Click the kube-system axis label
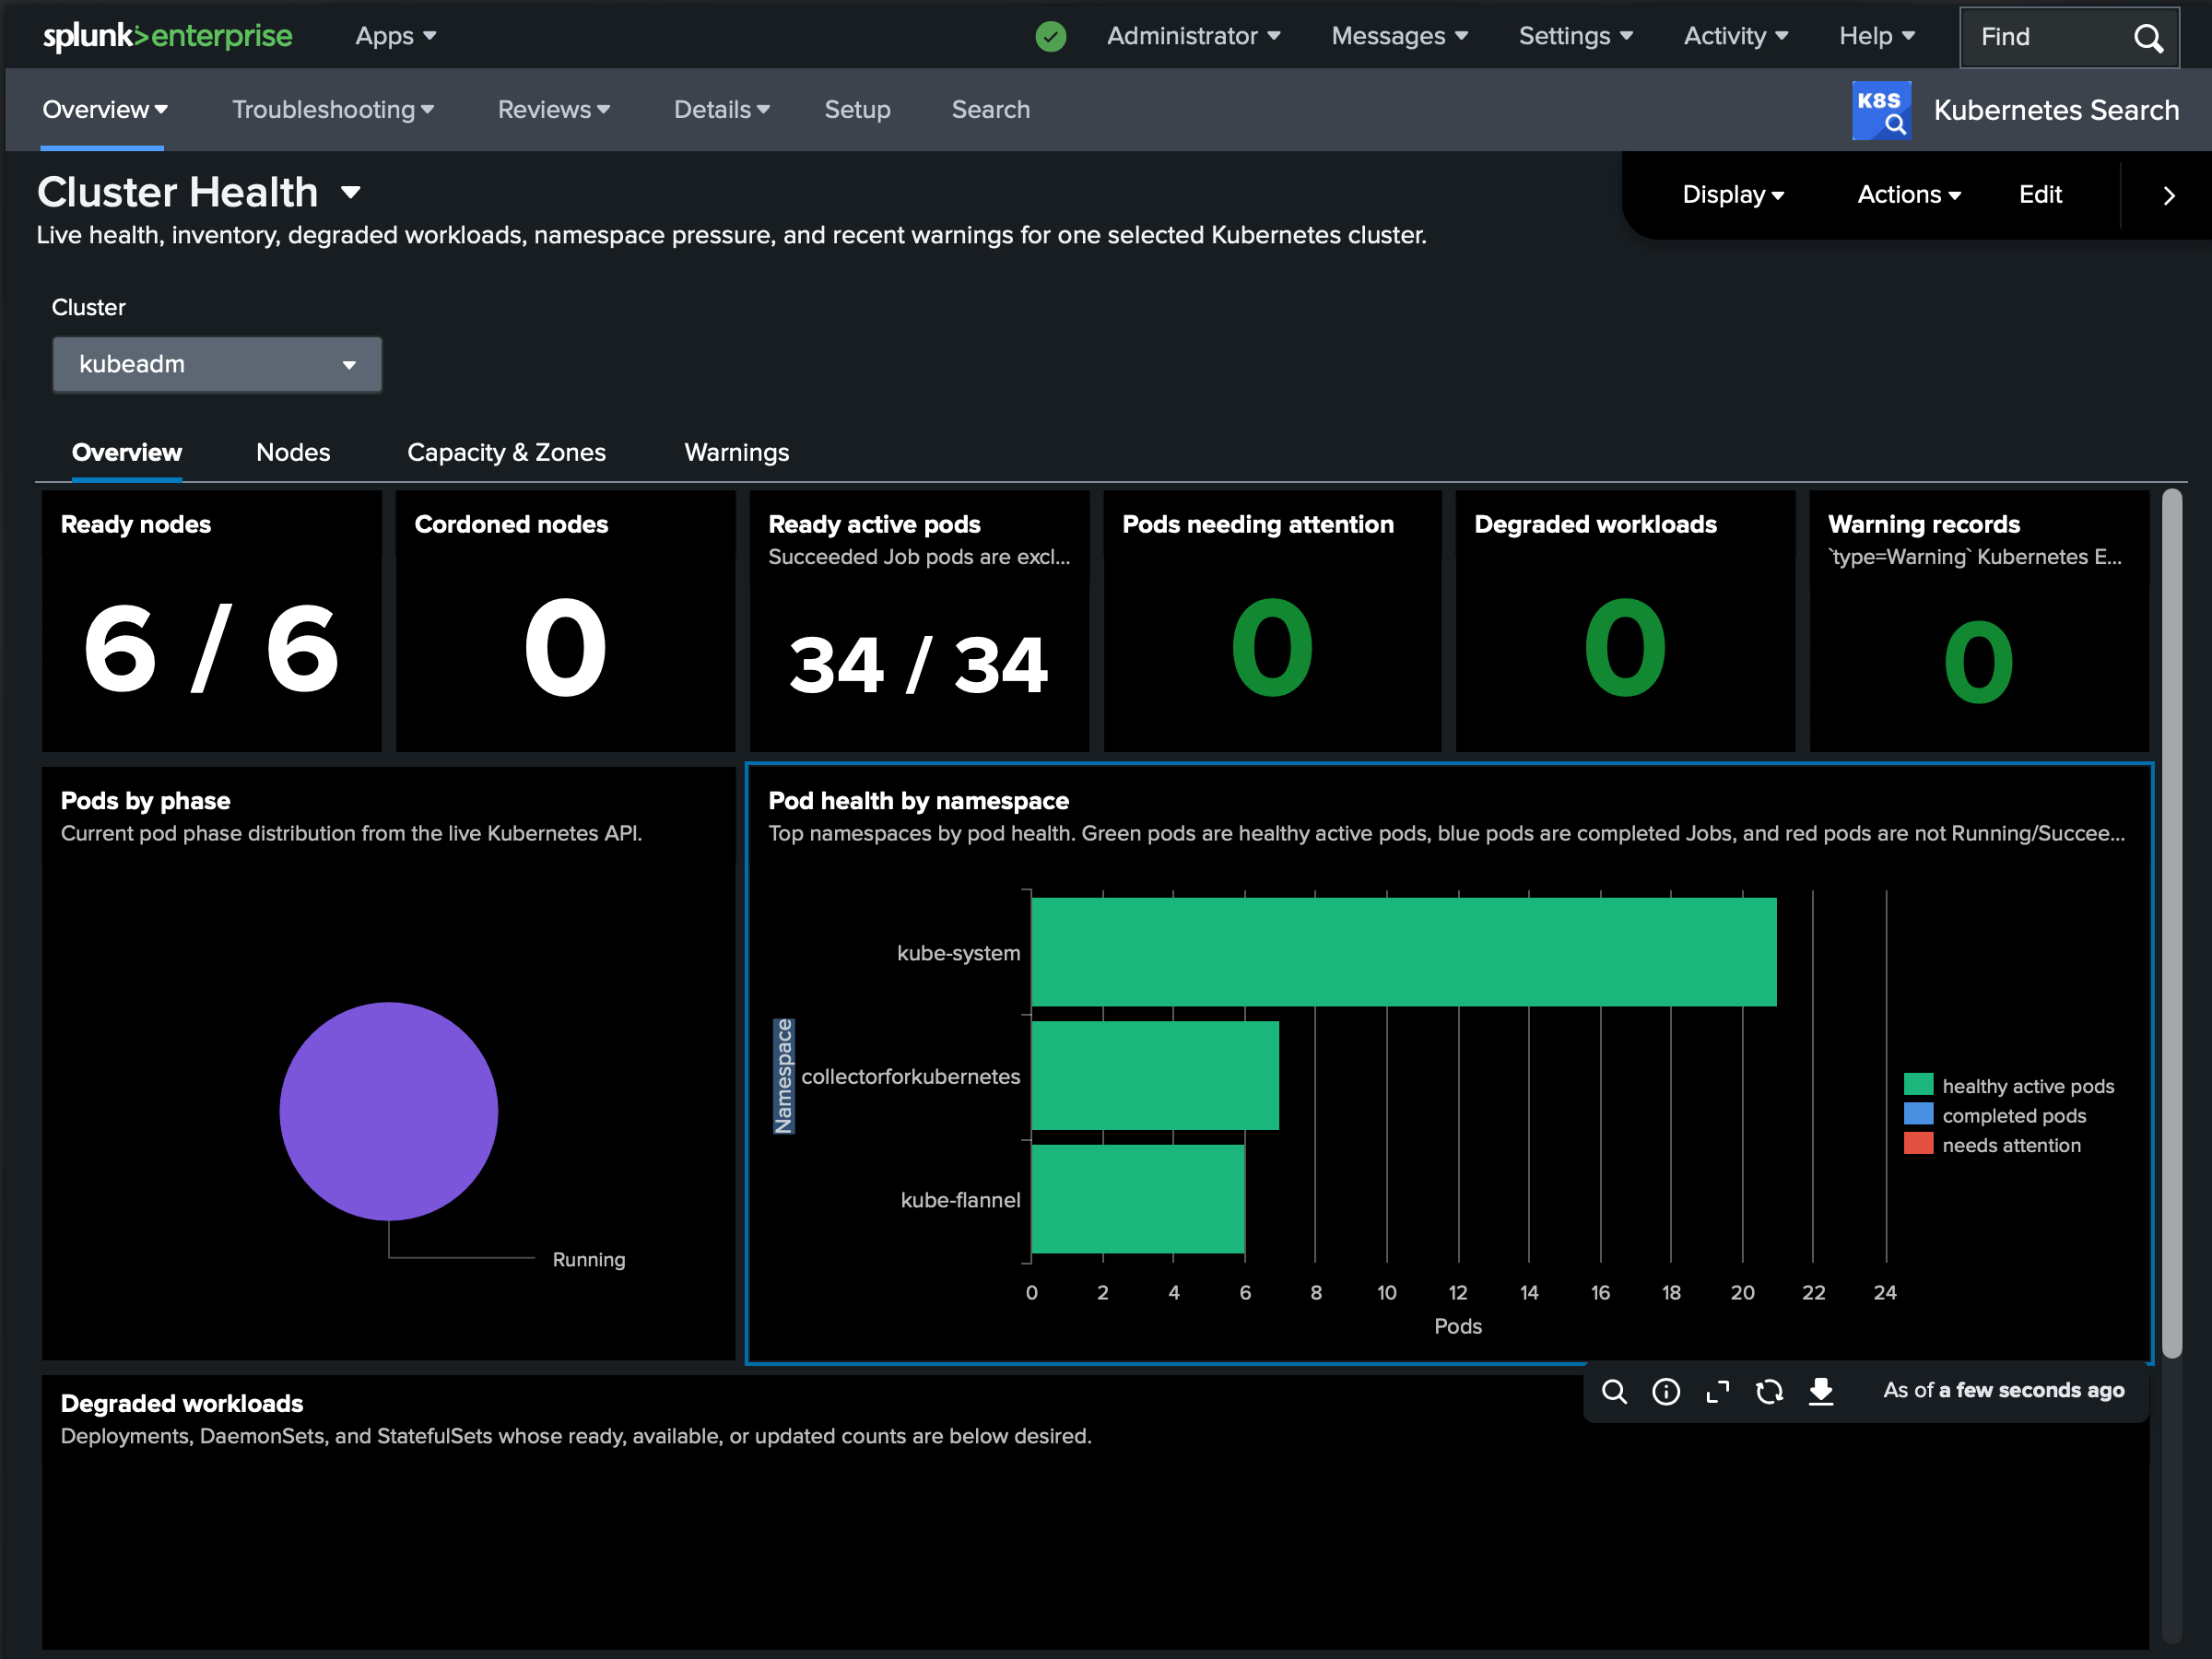This screenshot has width=2212, height=1659. pyautogui.click(x=958, y=953)
